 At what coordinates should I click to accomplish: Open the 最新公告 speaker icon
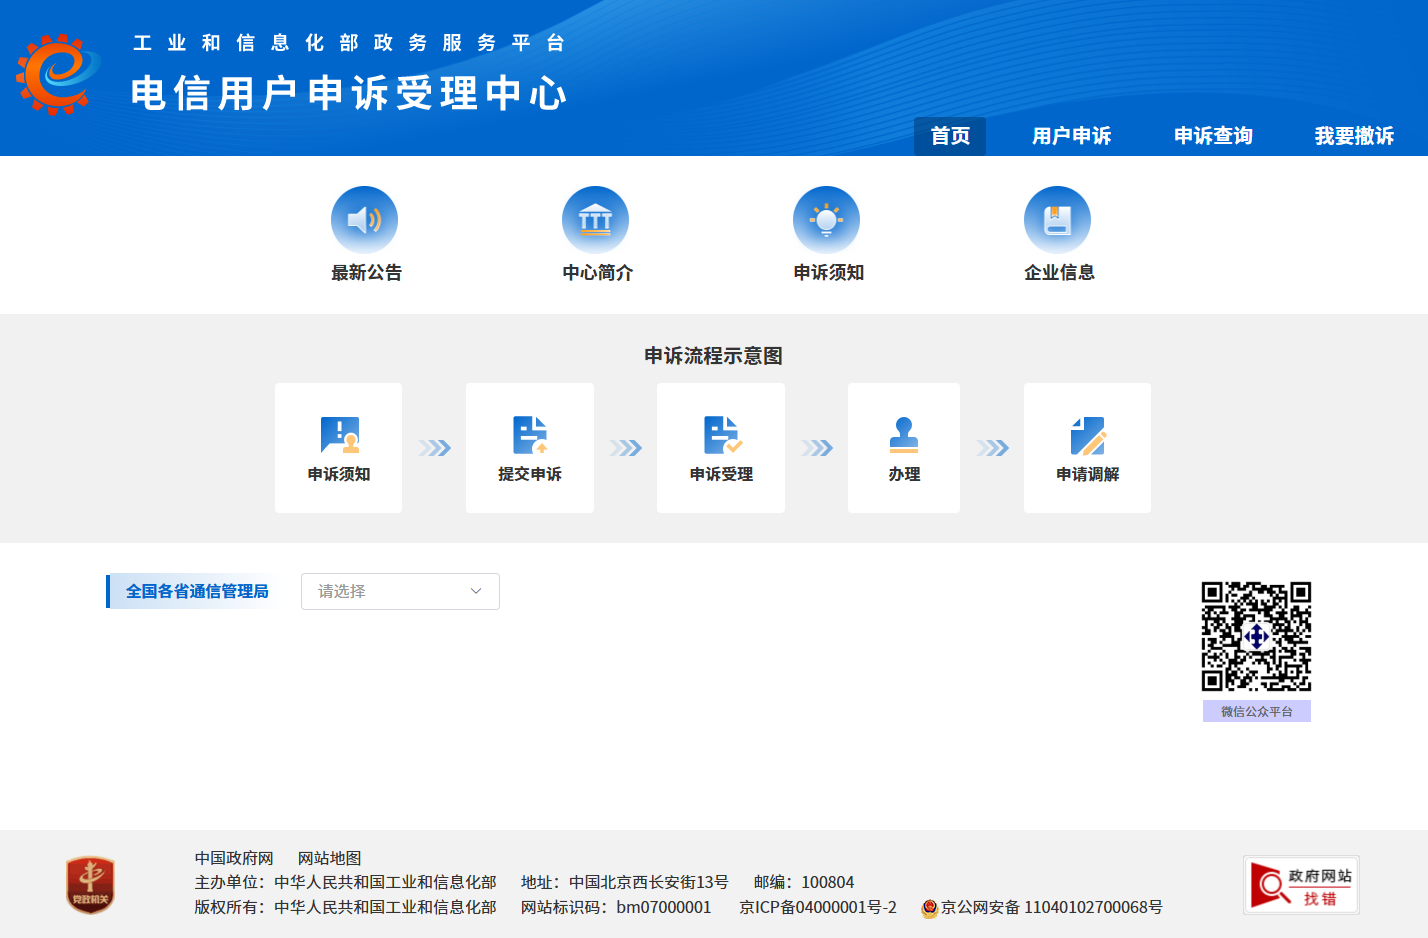(365, 220)
